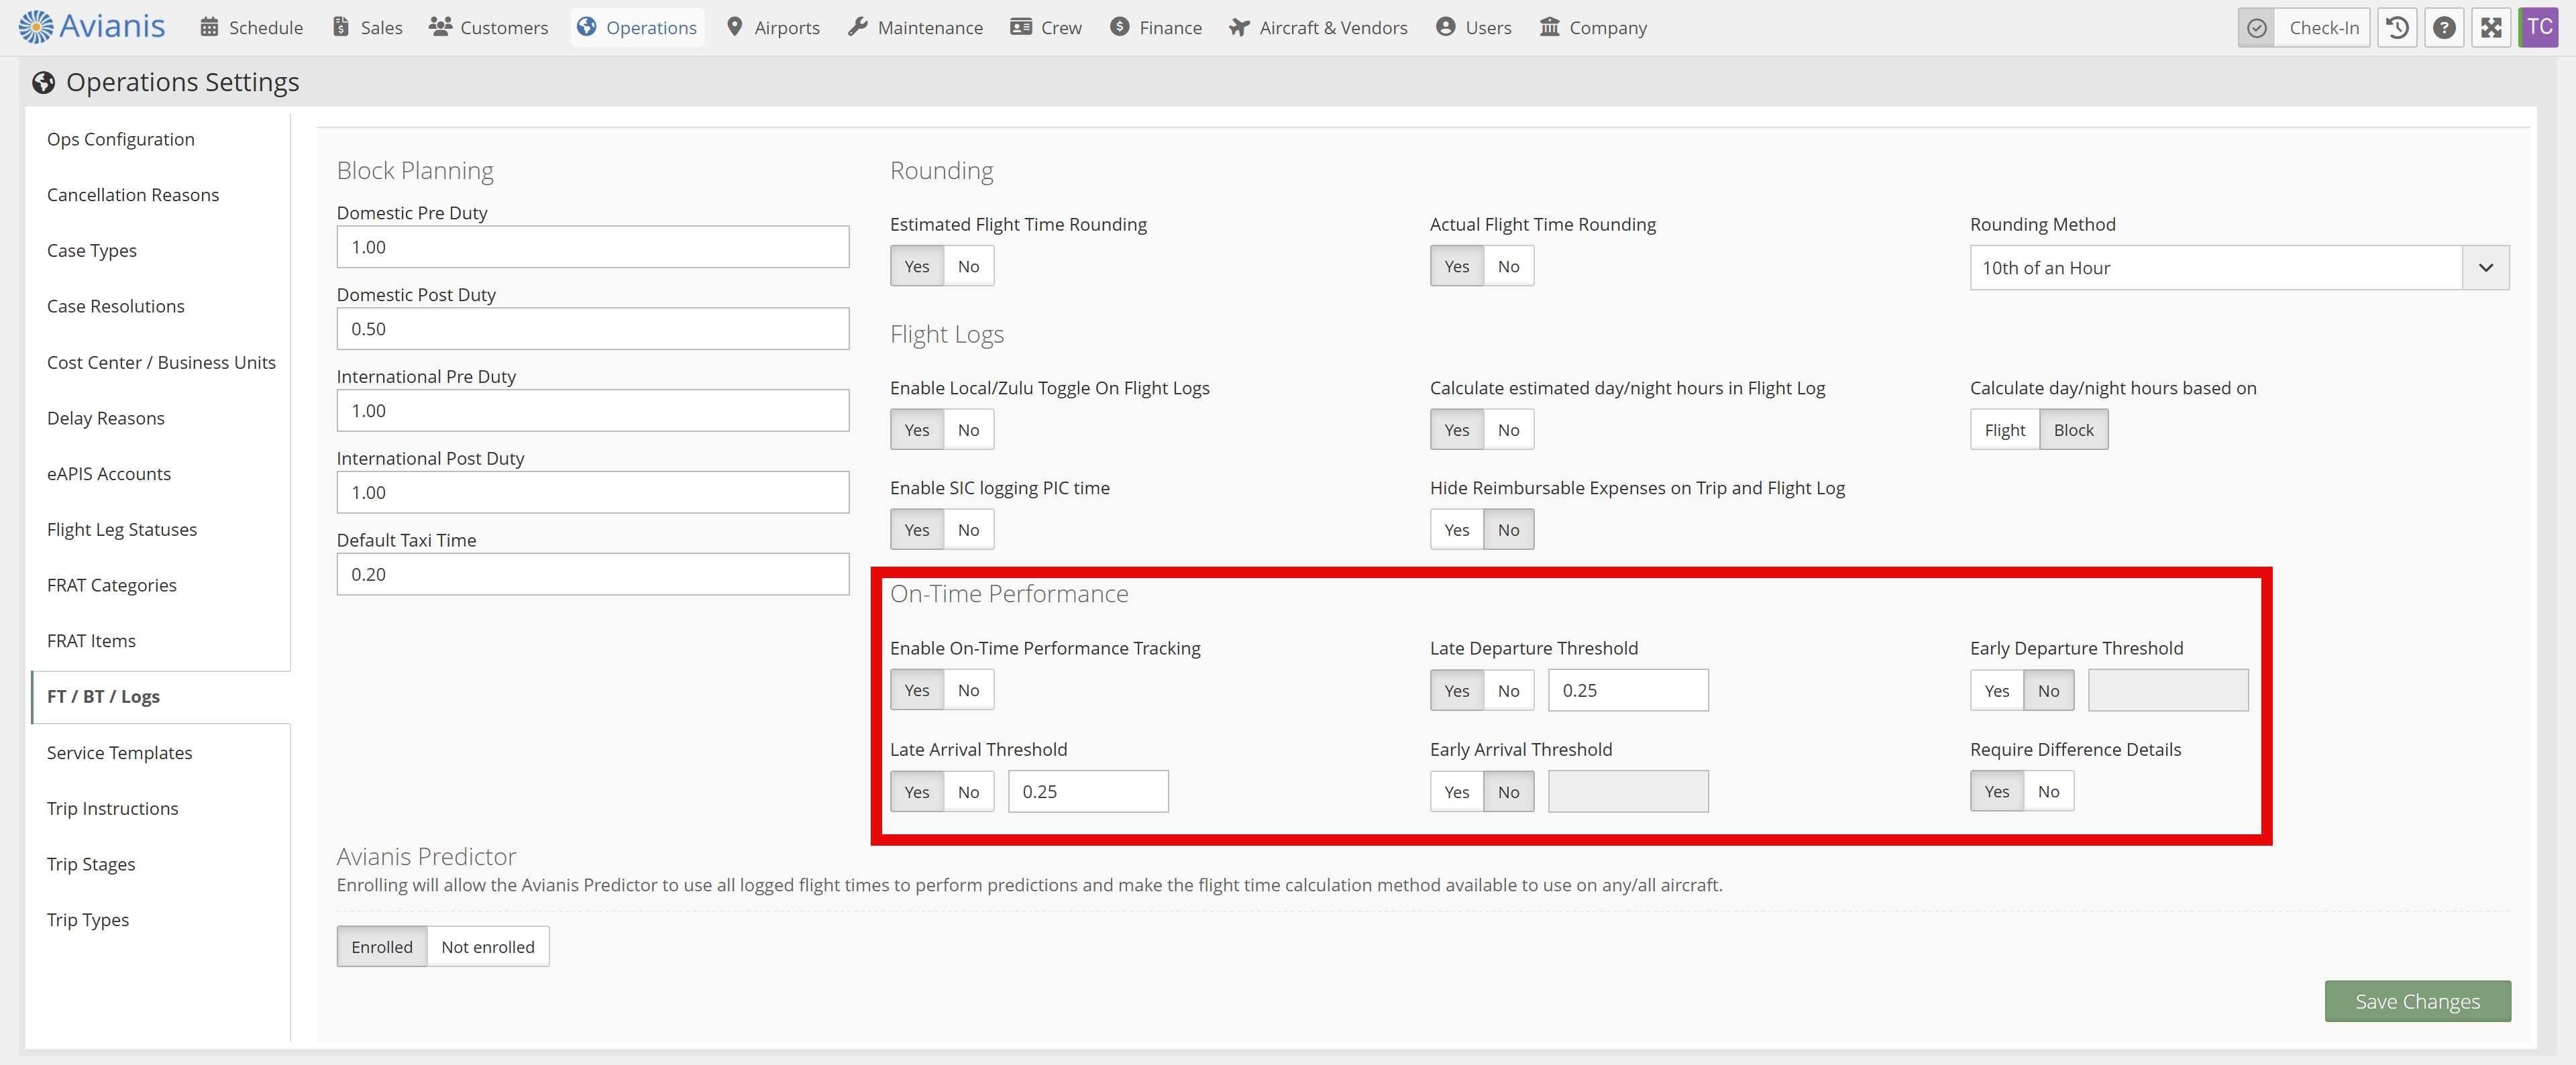
Task: Set Estimated Flight Time Rounding to No
Action: point(967,266)
